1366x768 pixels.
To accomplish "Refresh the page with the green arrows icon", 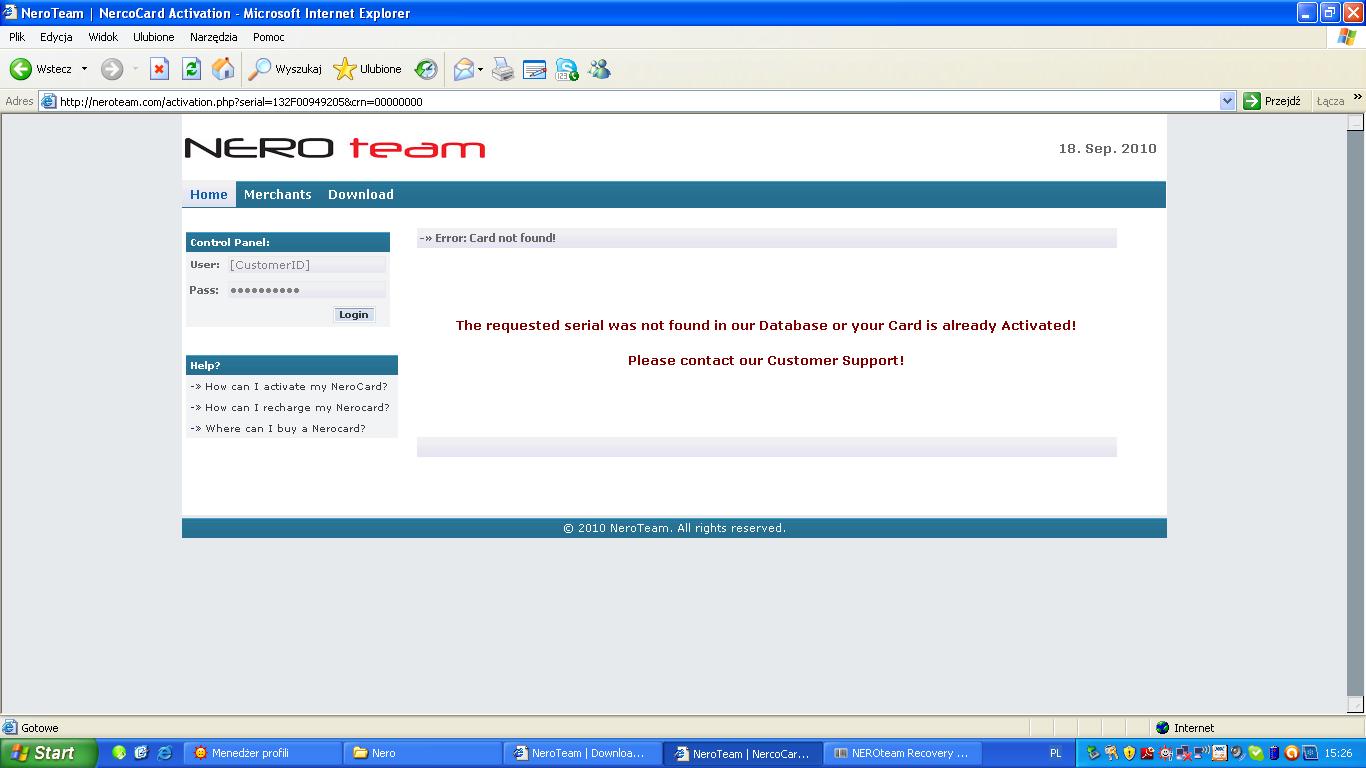I will point(191,69).
